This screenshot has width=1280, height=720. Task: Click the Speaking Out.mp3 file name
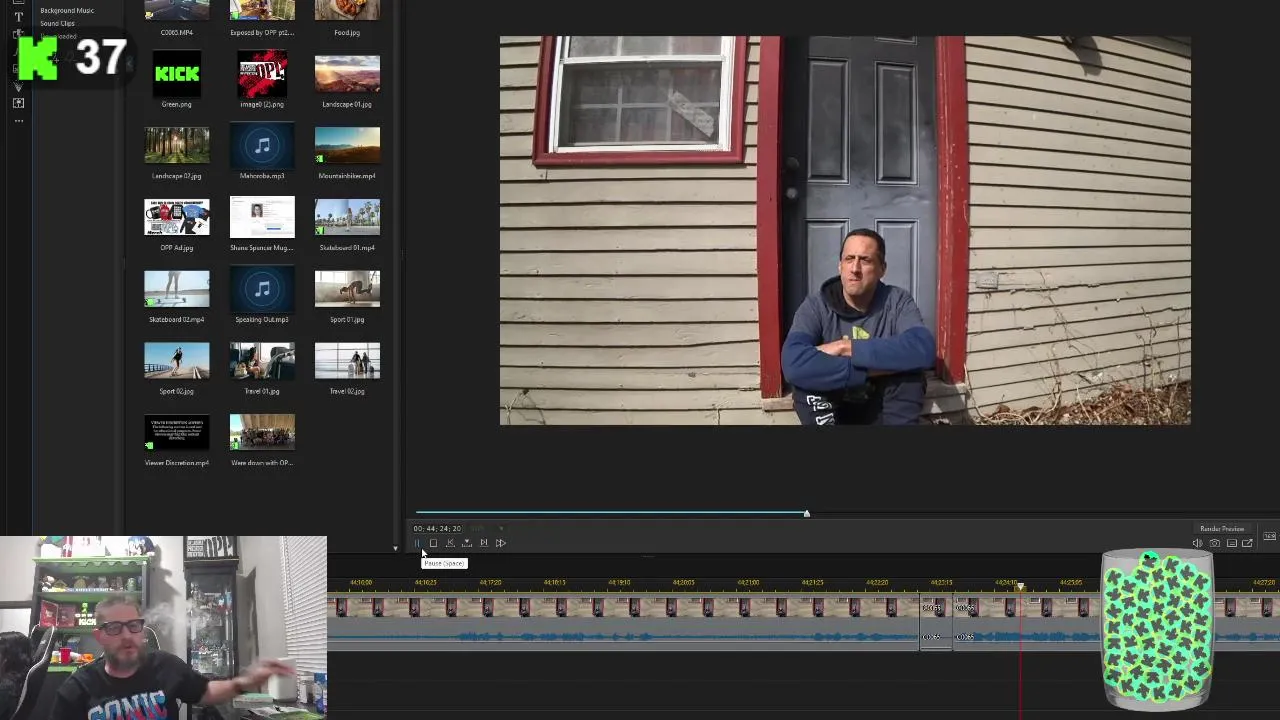coord(262,320)
